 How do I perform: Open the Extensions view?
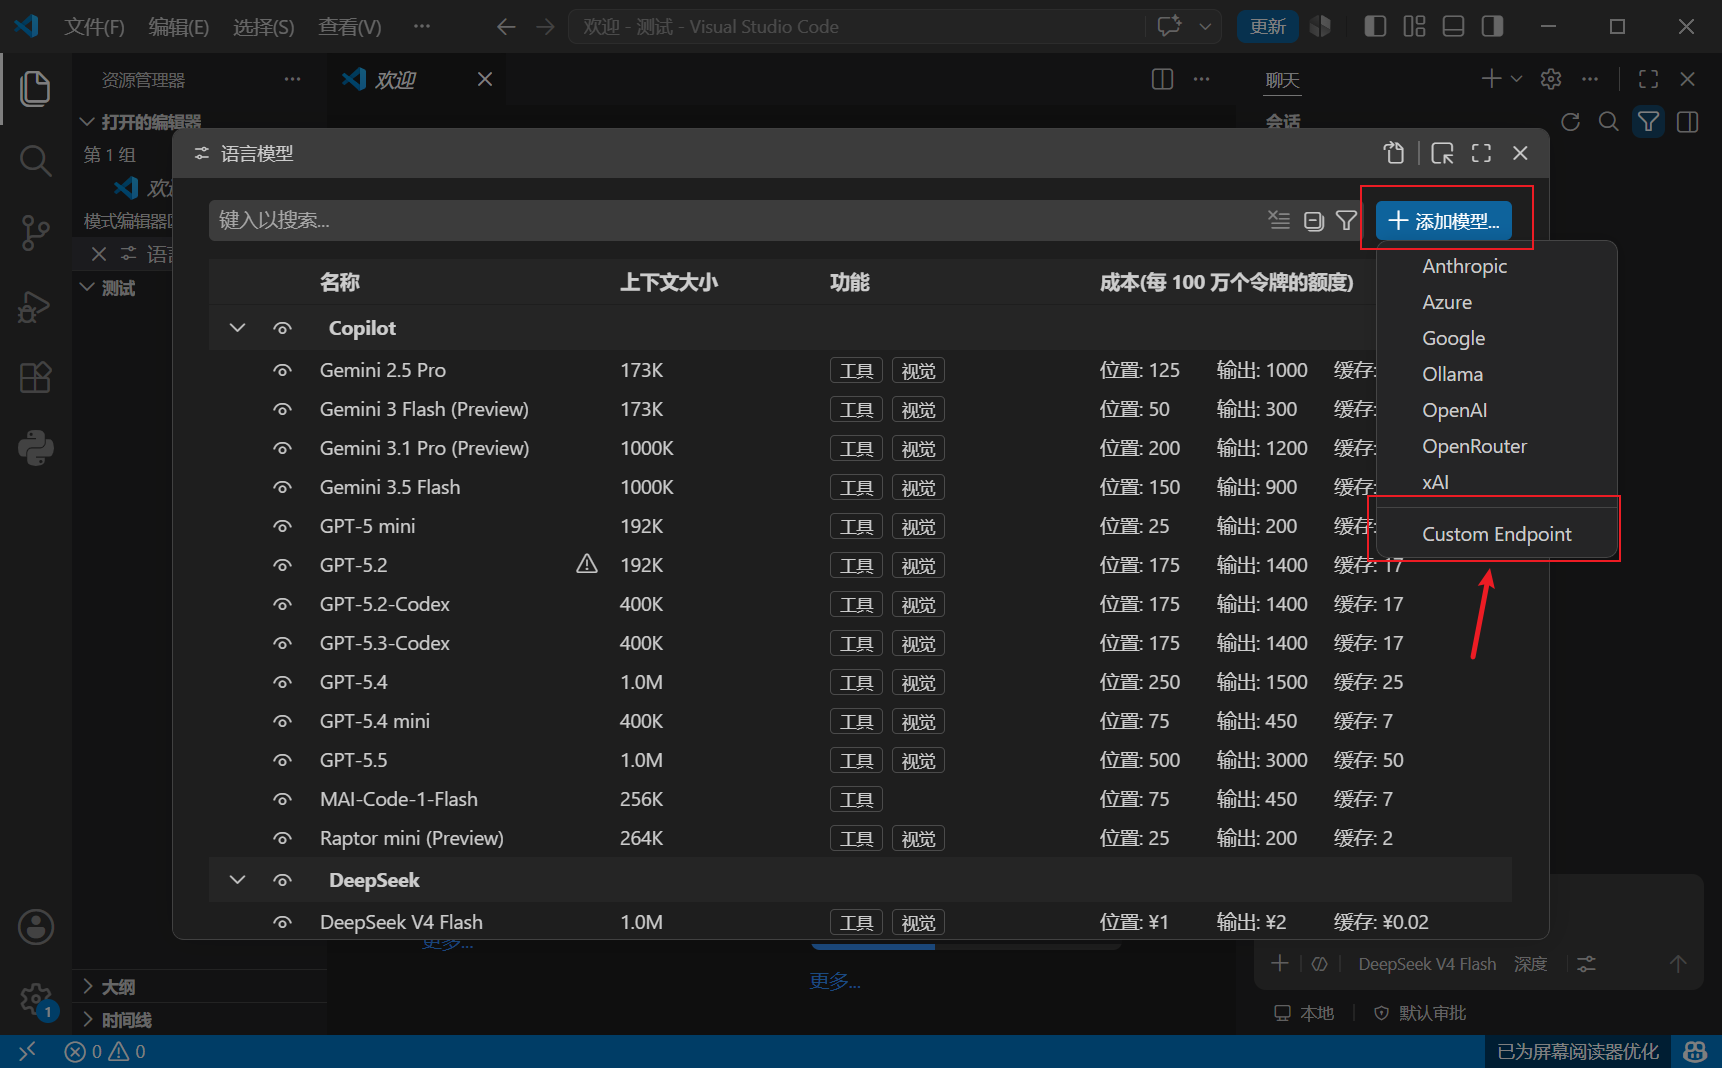pyautogui.click(x=35, y=378)
